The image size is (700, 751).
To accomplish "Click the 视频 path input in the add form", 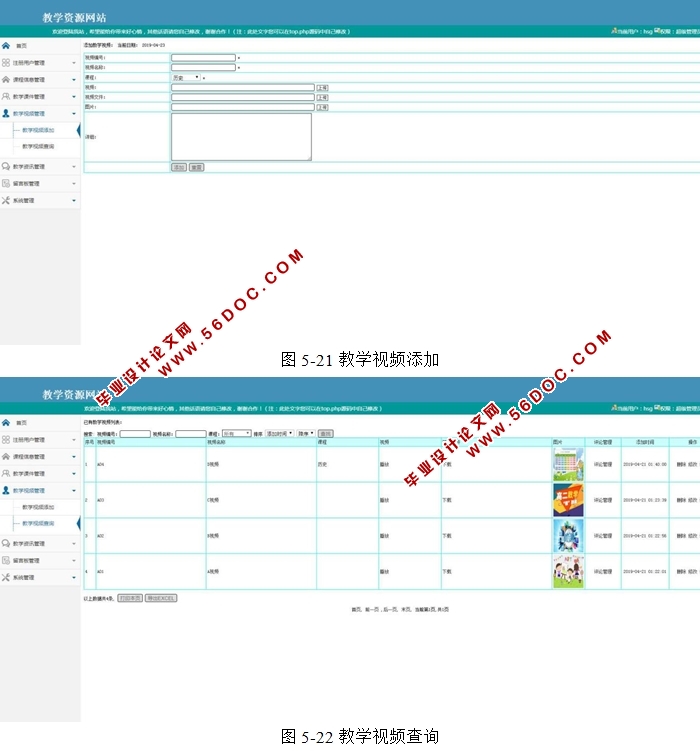I will [x=243, y=88].
